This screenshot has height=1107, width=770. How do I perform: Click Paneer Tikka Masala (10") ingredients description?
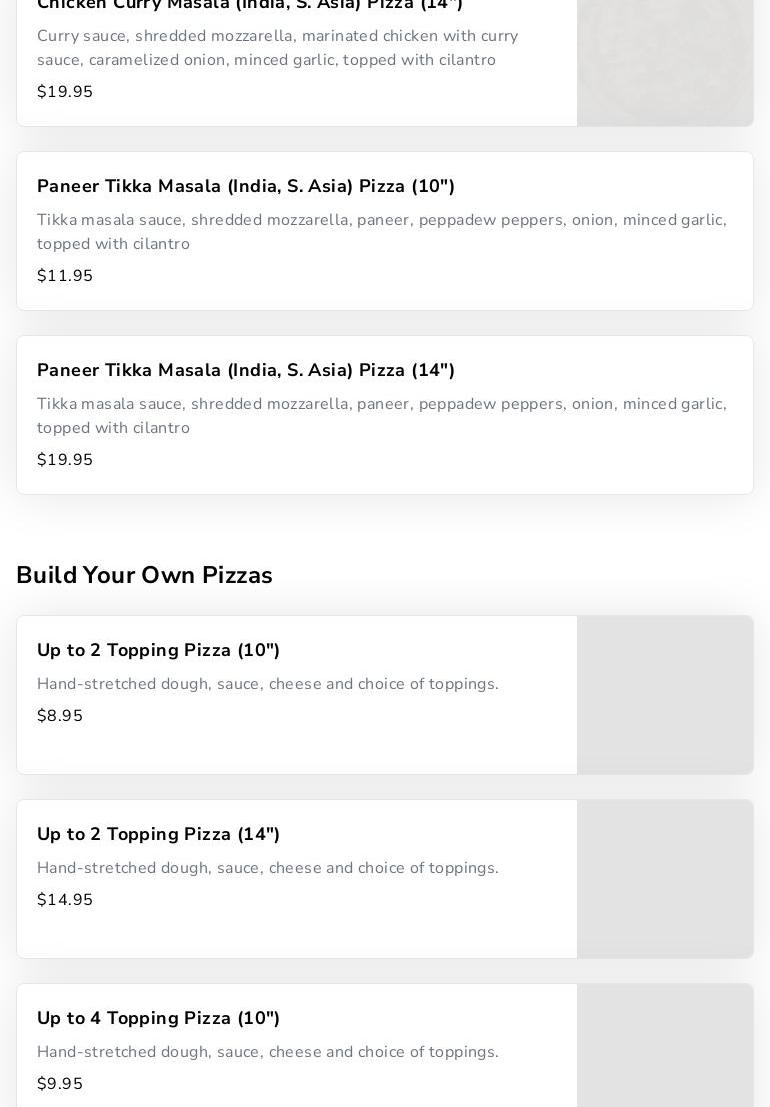coord(381,232)
